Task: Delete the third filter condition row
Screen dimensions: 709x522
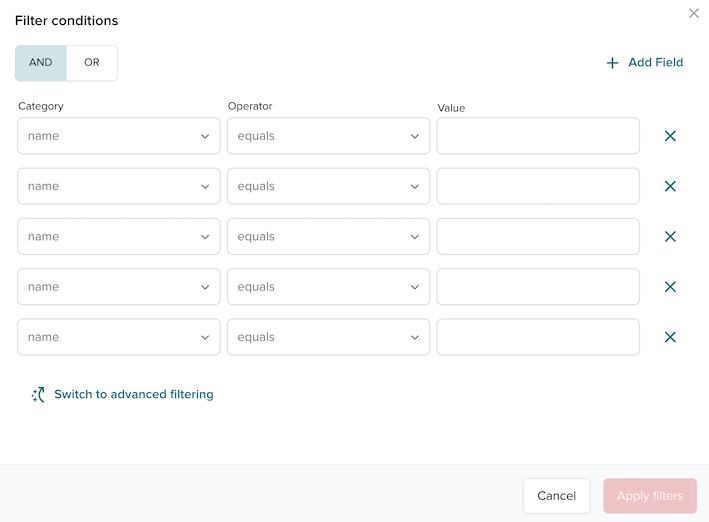Action: tap(670, 237)
